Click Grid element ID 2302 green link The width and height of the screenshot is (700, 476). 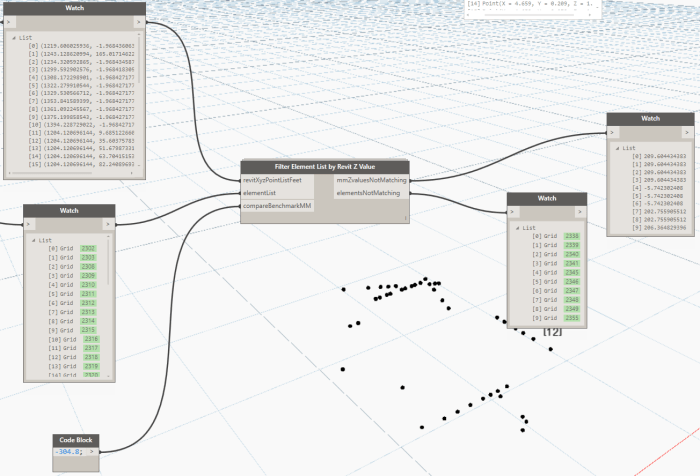click(88, 249)
